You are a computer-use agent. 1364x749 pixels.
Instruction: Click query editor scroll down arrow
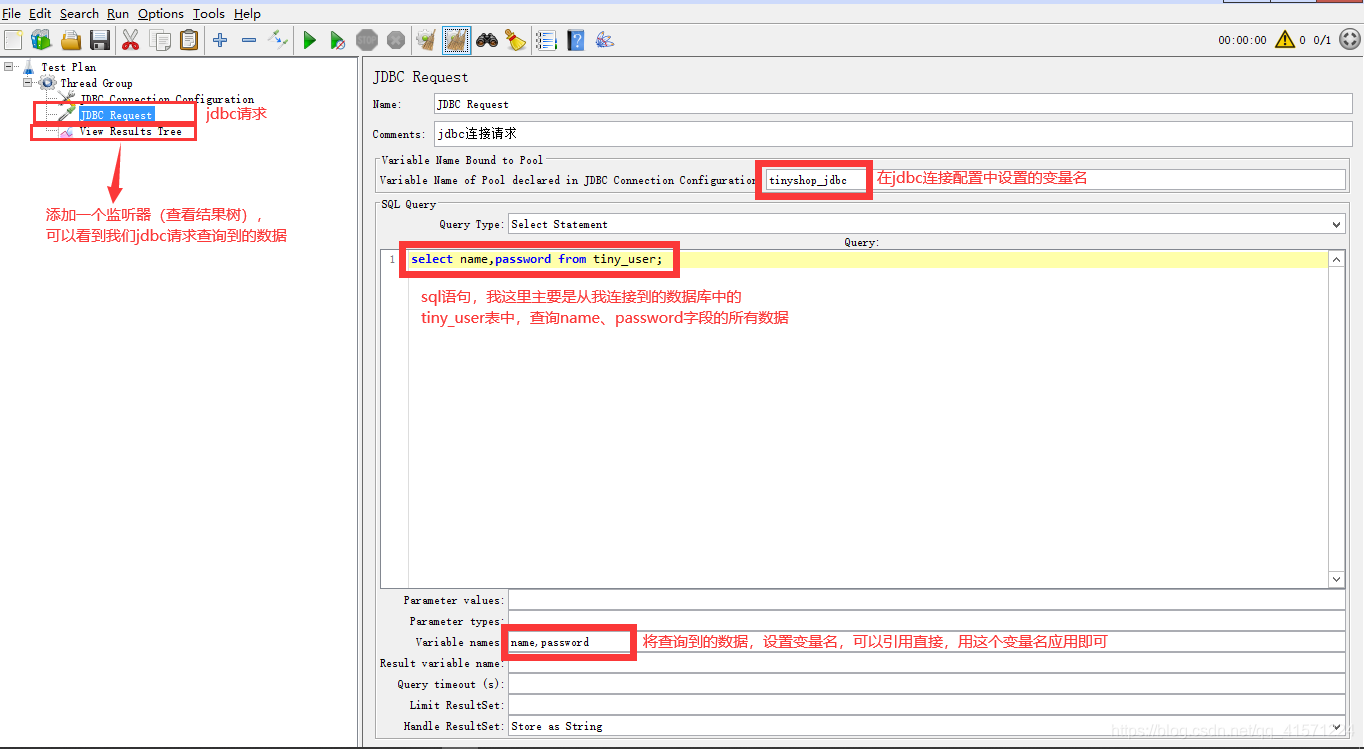coord(1337,579)
